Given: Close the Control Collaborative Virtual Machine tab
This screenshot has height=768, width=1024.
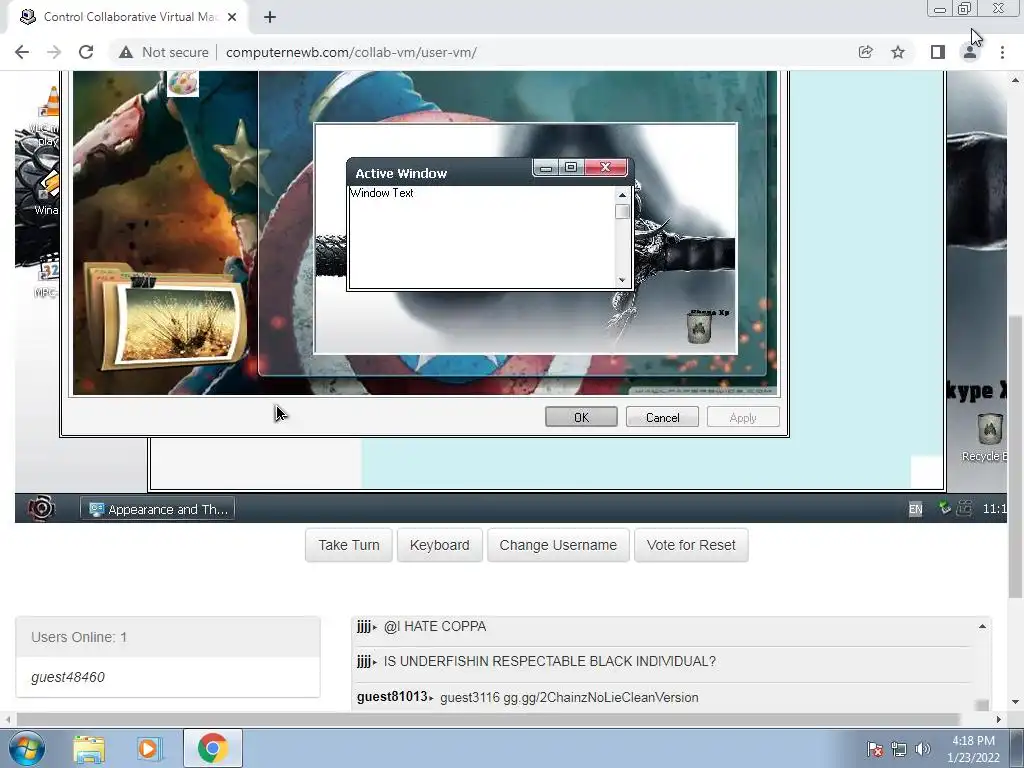Looking at the screenshot, I should [x=232, y=17].
